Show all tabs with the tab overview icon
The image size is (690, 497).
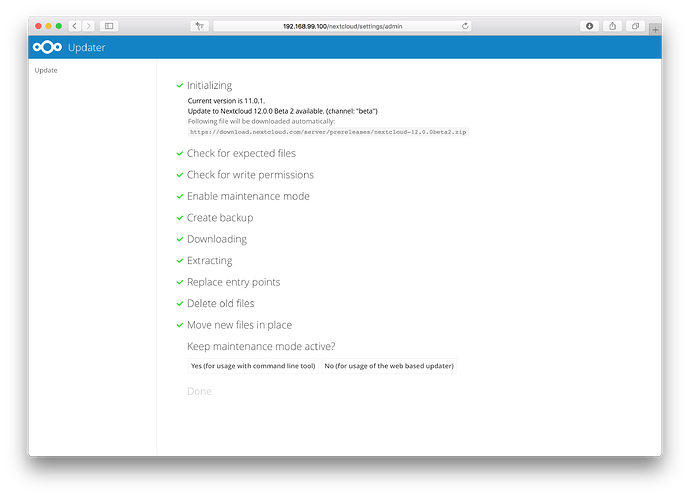pos(635,26)
